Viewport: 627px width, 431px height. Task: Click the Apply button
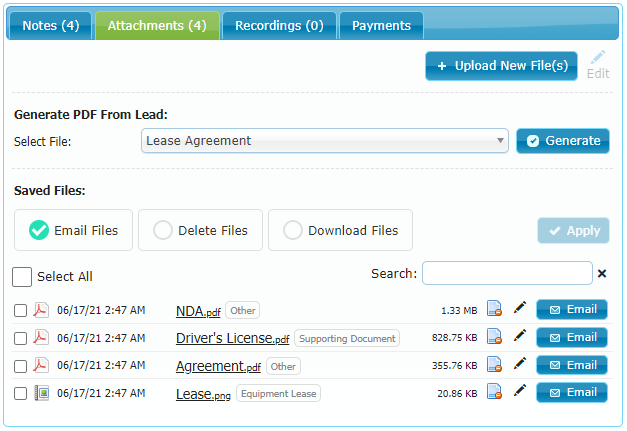click(x=573, y=231)
